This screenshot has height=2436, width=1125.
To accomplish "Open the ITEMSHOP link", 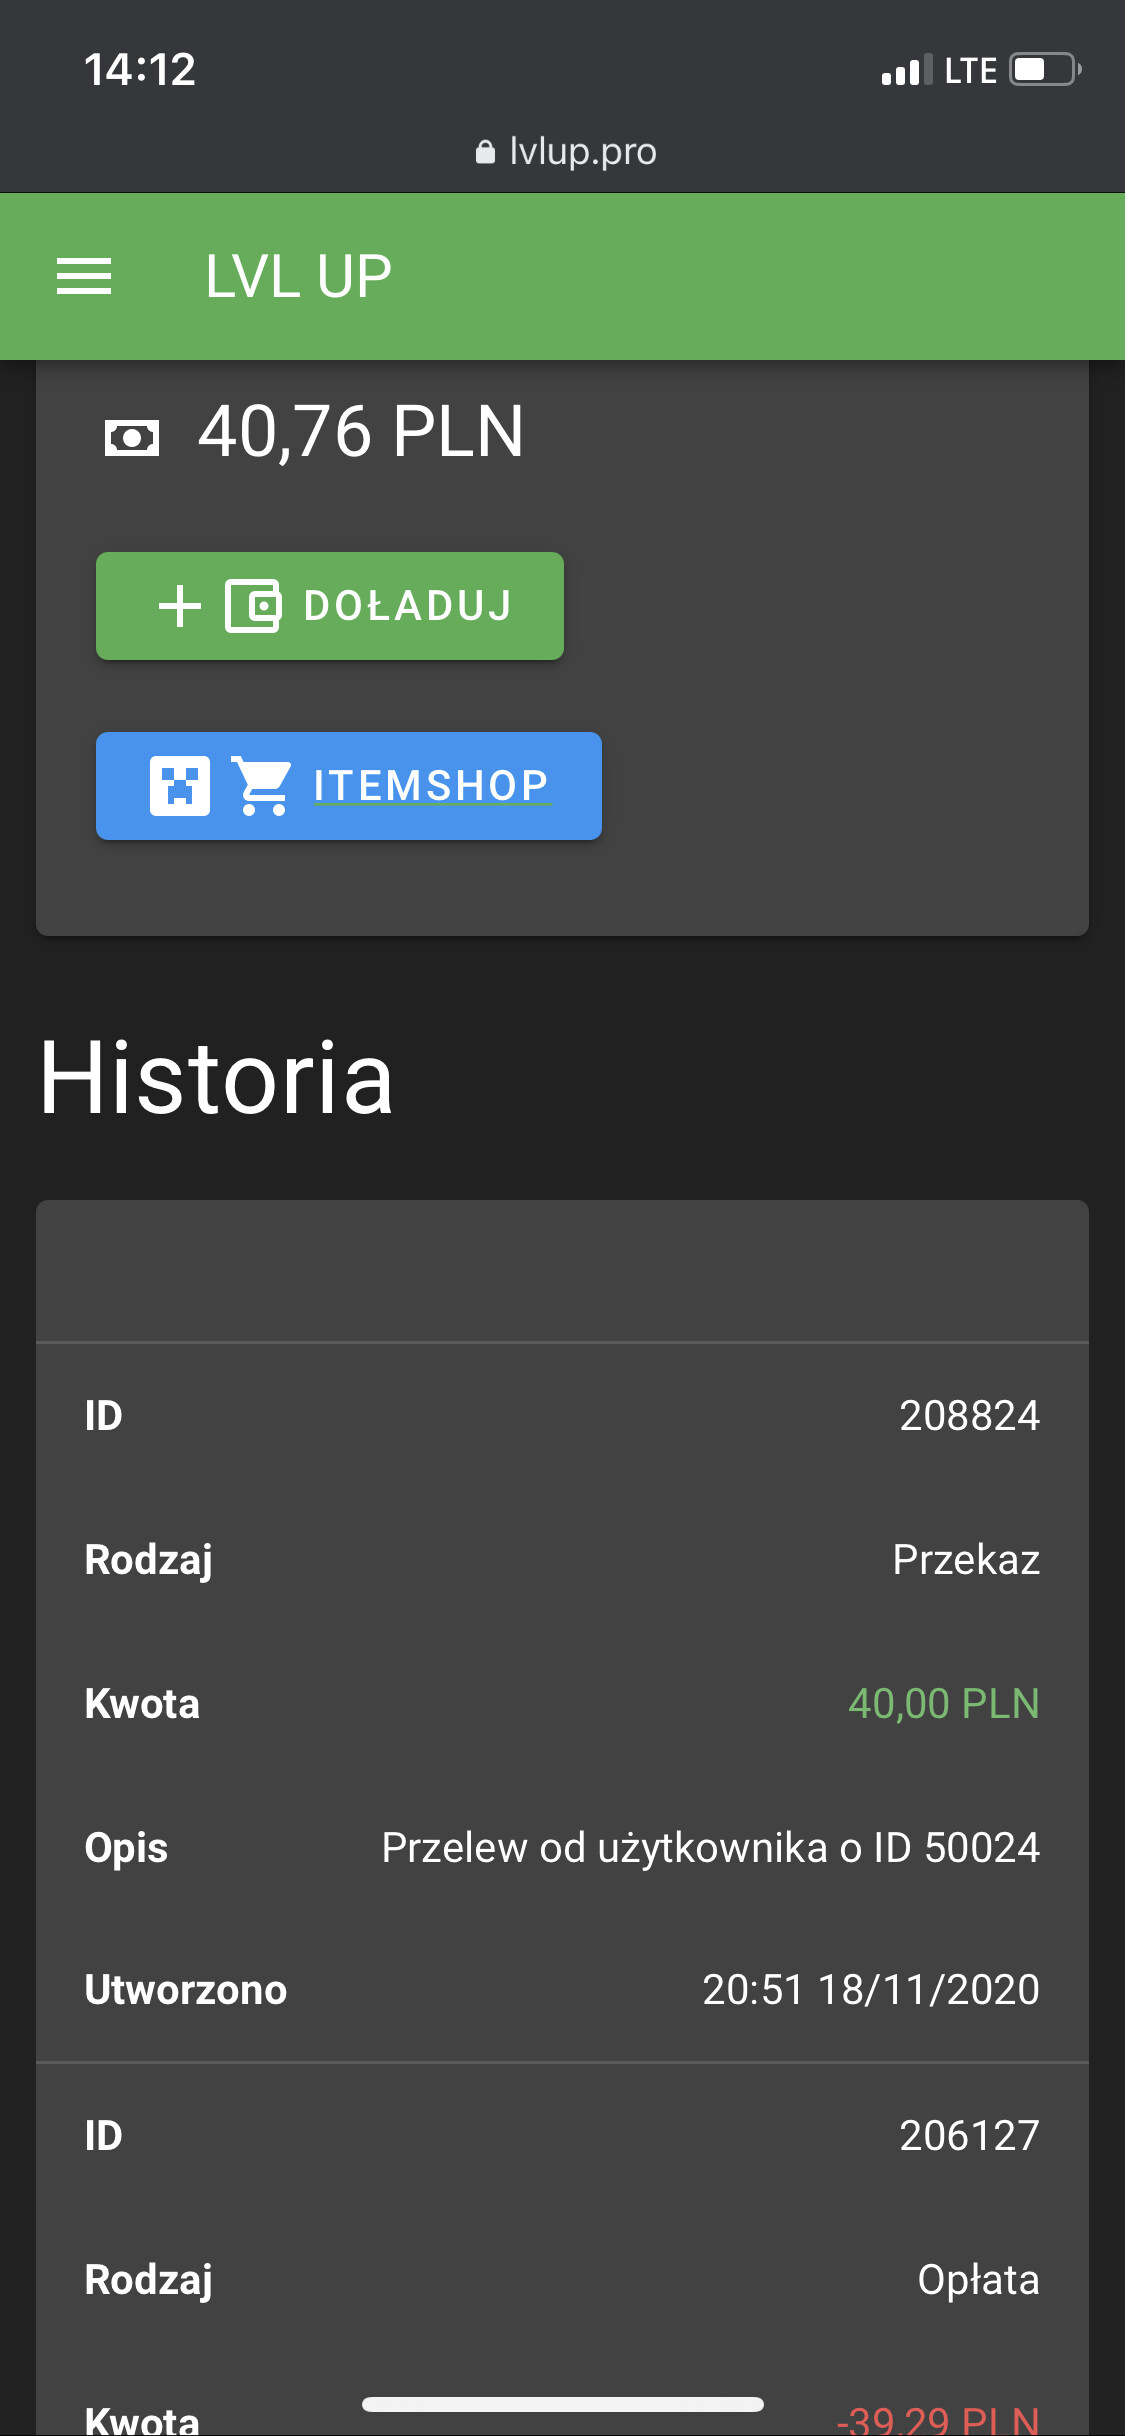I will tap(431, 786).
